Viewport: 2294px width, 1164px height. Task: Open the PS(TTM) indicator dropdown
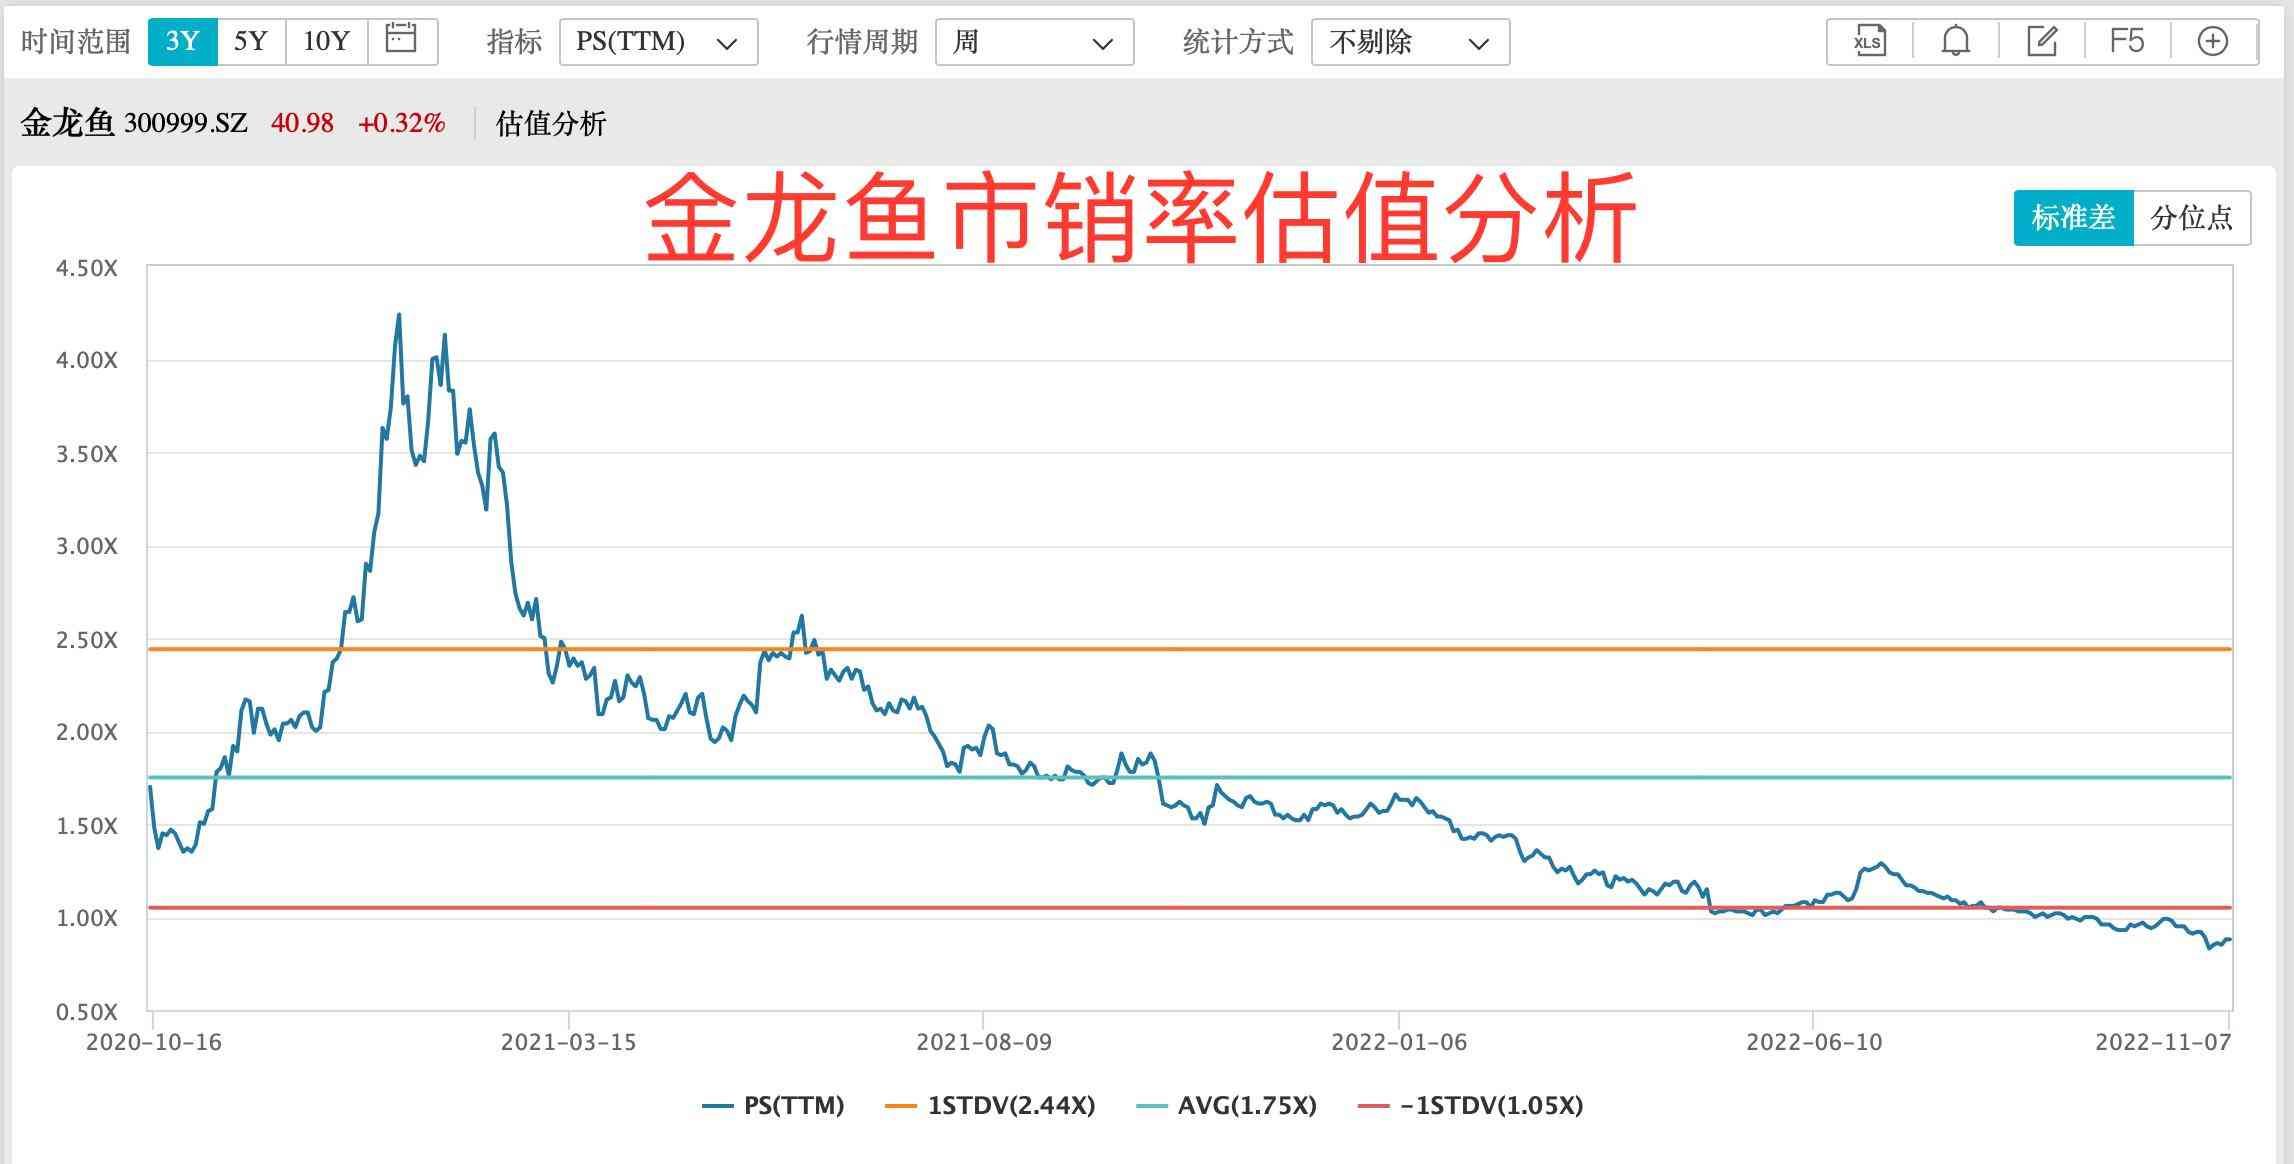pyautogui.click(x=658, y=42)
